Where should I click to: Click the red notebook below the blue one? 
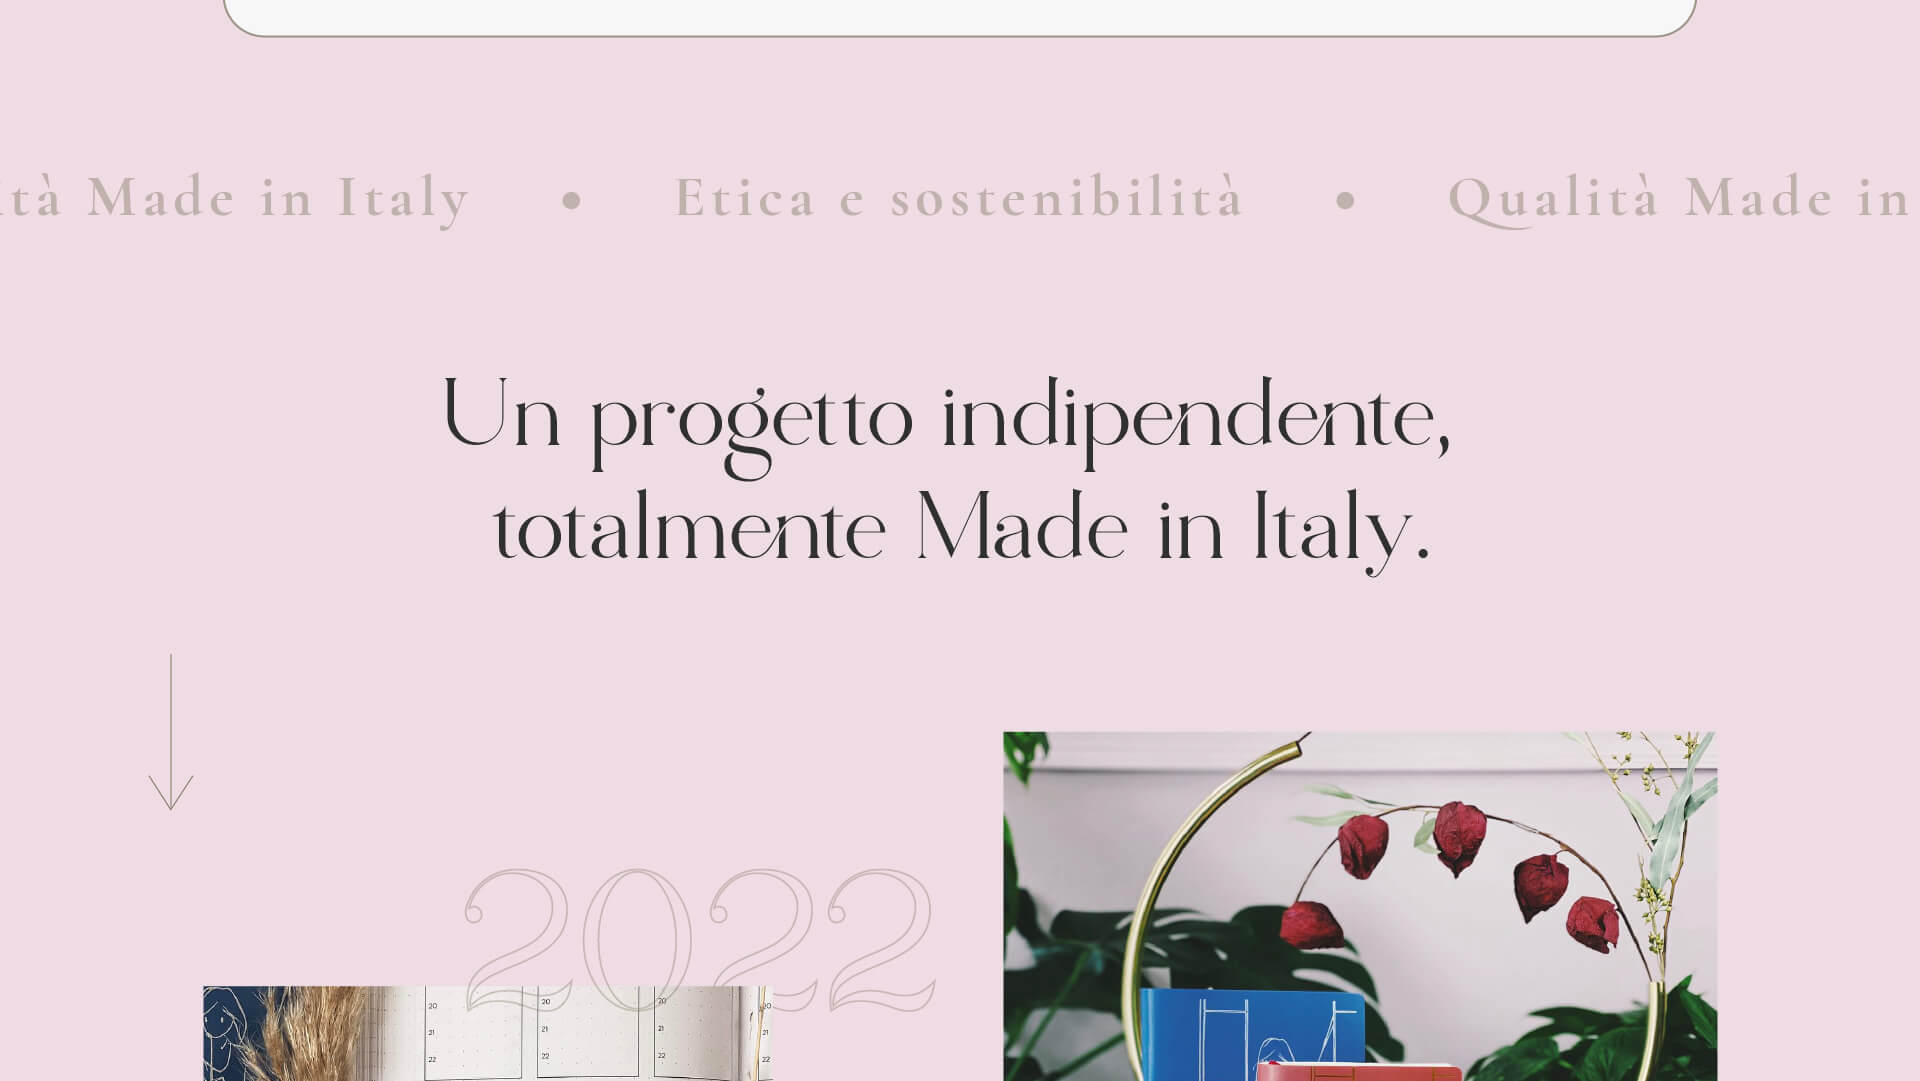pos(1358,1072)
